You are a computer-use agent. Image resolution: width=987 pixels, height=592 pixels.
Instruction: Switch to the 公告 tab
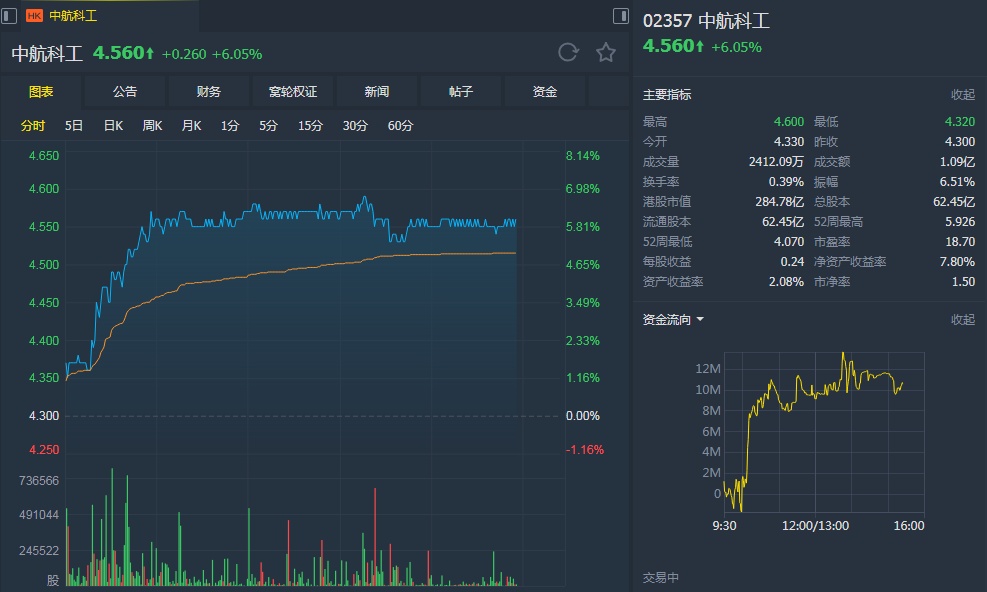point(125,92)
